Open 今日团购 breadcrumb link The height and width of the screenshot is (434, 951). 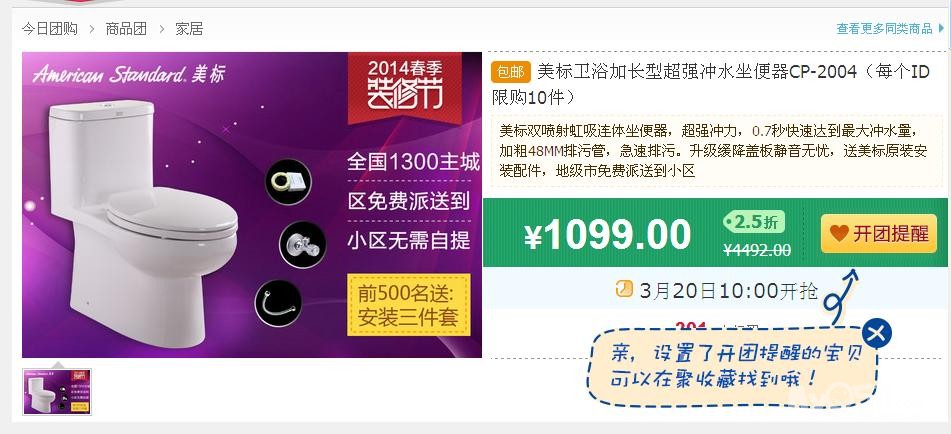click(x=50, y=28)
